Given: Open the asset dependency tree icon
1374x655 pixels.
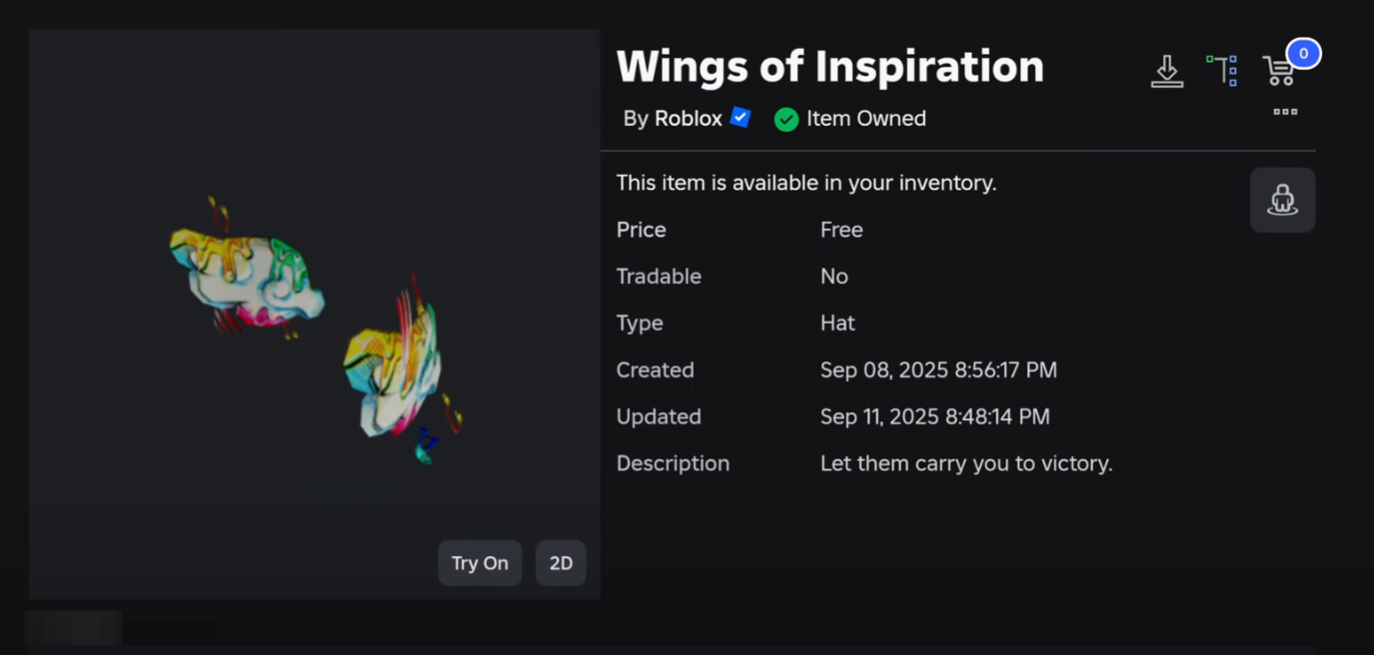Looking at the screenshot, I should click(x=1221, y=70).
